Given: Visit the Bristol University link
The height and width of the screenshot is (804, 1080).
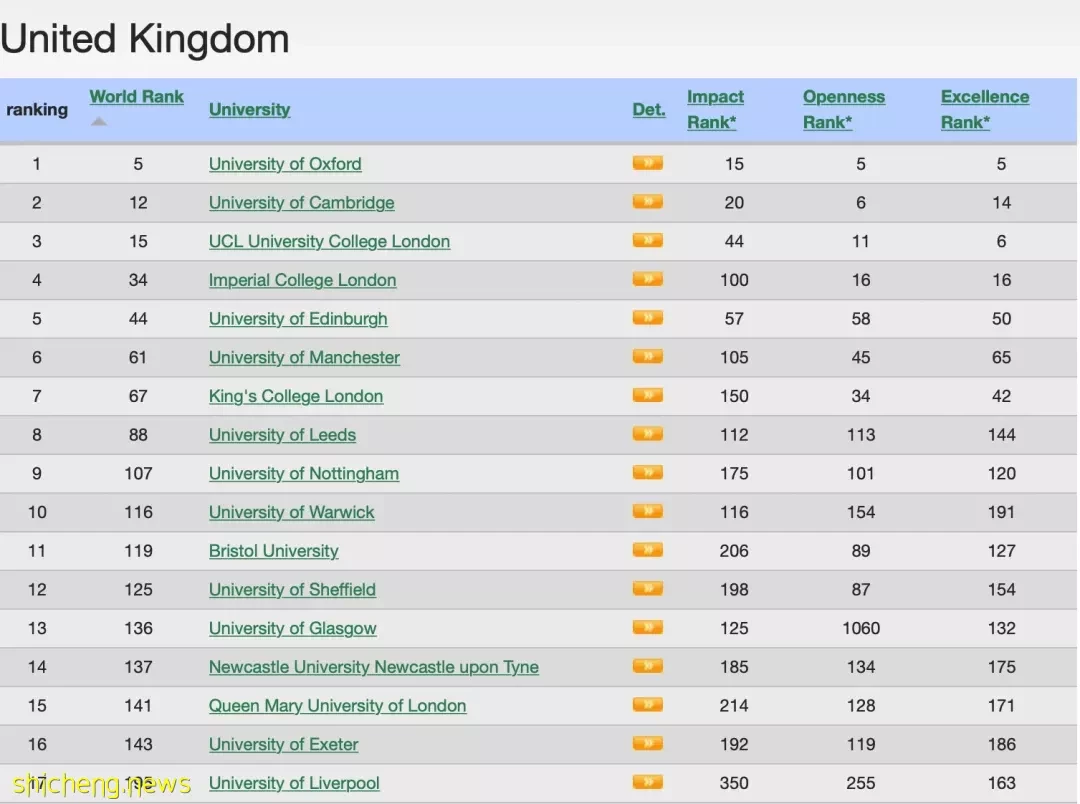Looking at the screenshot, I should [x=273, y=550].
